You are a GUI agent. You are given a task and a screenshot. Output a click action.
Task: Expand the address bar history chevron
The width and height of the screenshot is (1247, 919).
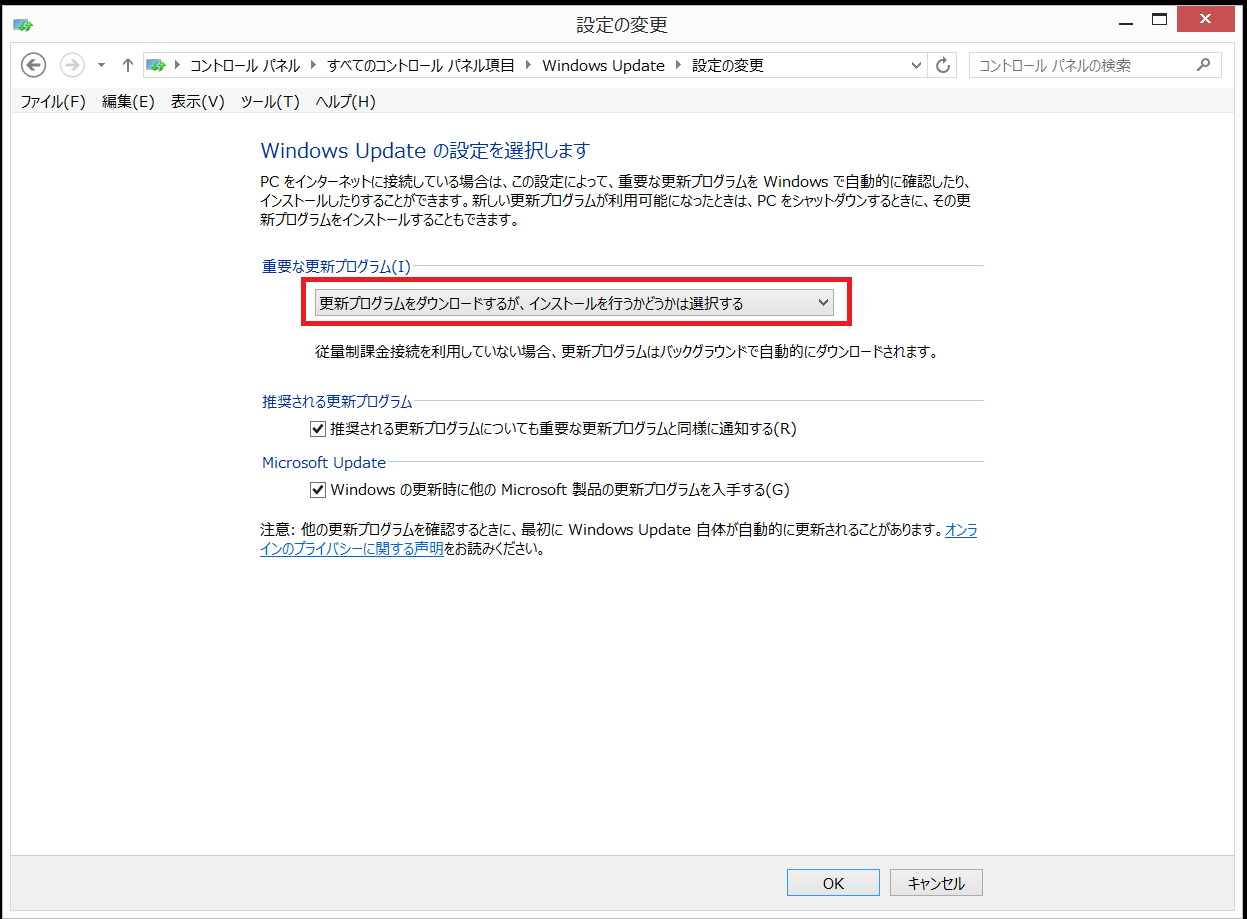click(916, 65)
